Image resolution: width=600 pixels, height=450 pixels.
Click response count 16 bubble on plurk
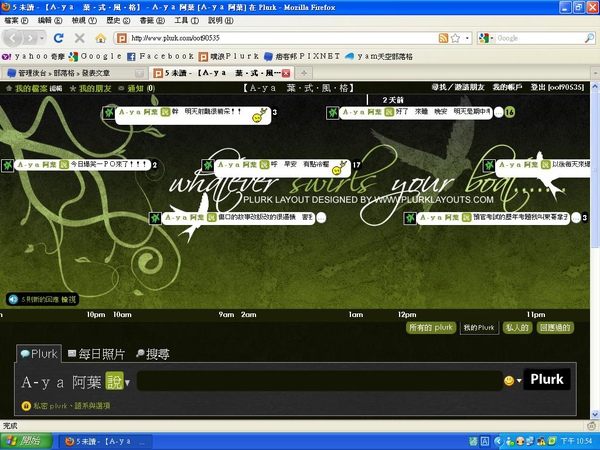[x=509, y=112]
